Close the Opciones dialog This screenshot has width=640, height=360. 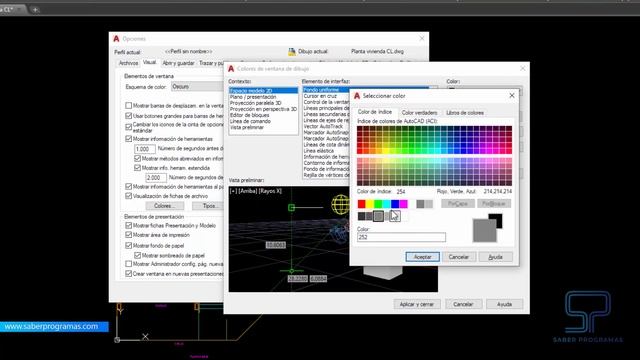(422, 38)
